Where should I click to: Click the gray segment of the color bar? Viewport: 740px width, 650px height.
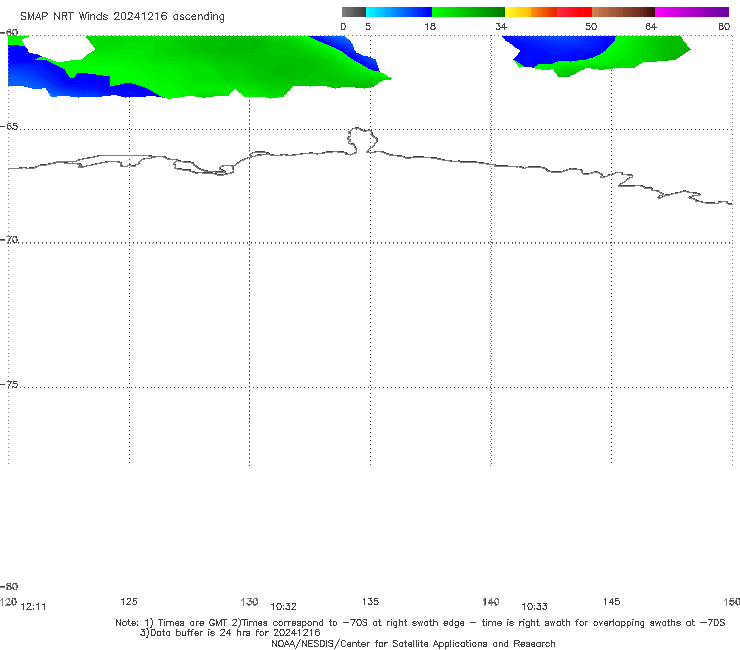(353, 12)
